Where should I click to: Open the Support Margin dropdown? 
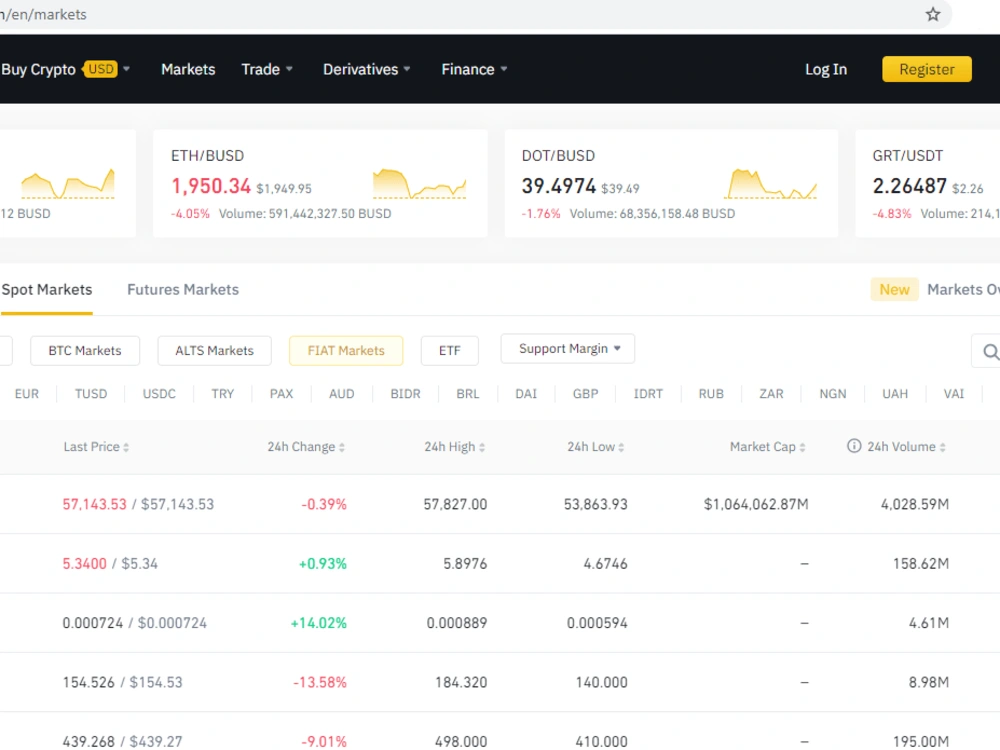click(568, 349)
